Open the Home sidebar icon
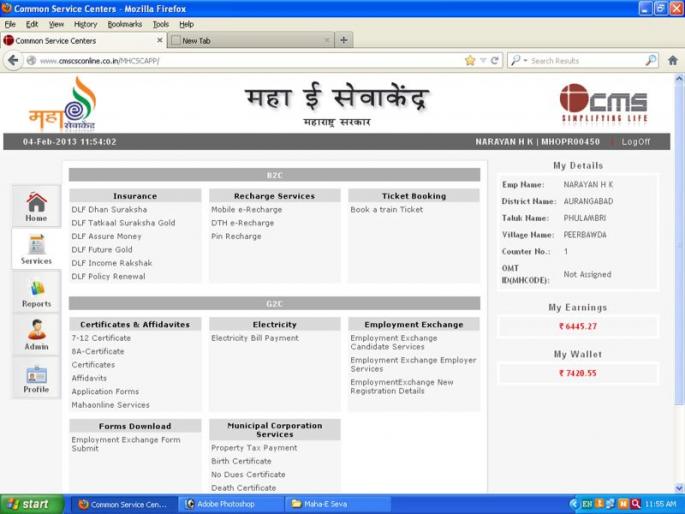The image size is (685, 514). point(36,206)
